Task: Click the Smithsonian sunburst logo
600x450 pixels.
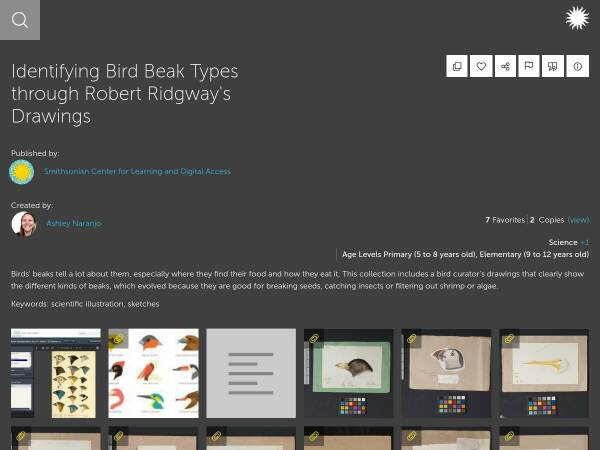Action: click(x=577, y=18)
